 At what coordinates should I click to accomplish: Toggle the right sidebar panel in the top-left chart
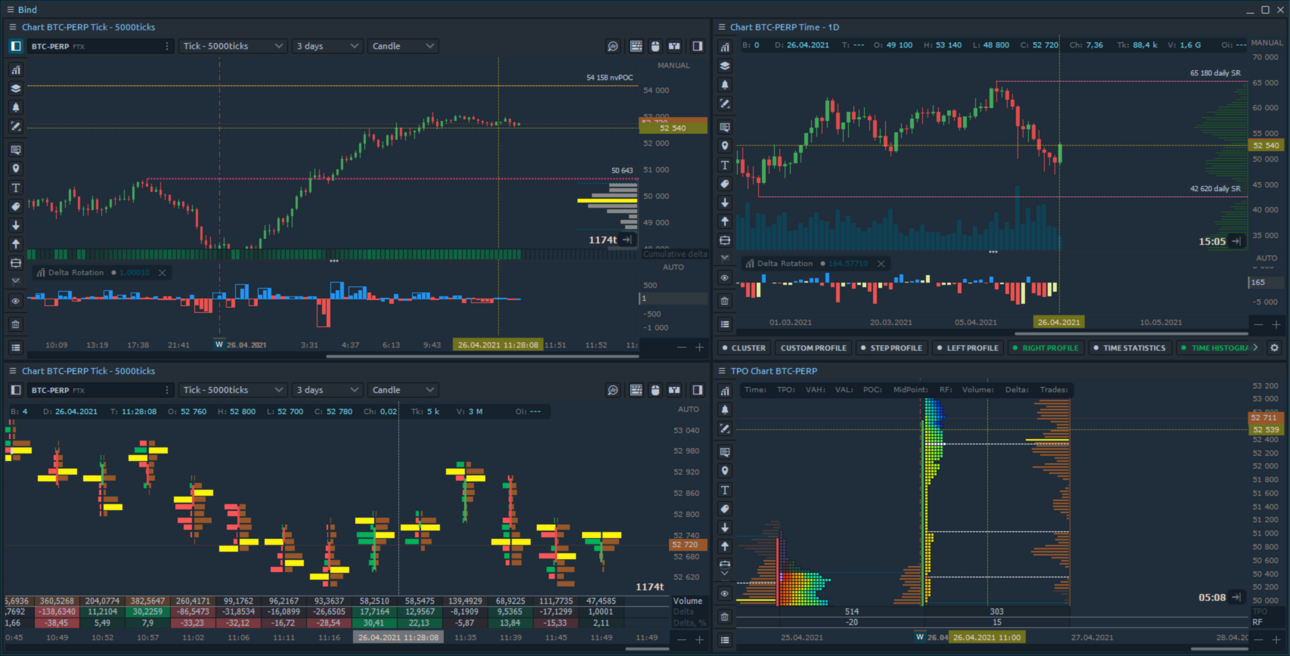point(697,46)
